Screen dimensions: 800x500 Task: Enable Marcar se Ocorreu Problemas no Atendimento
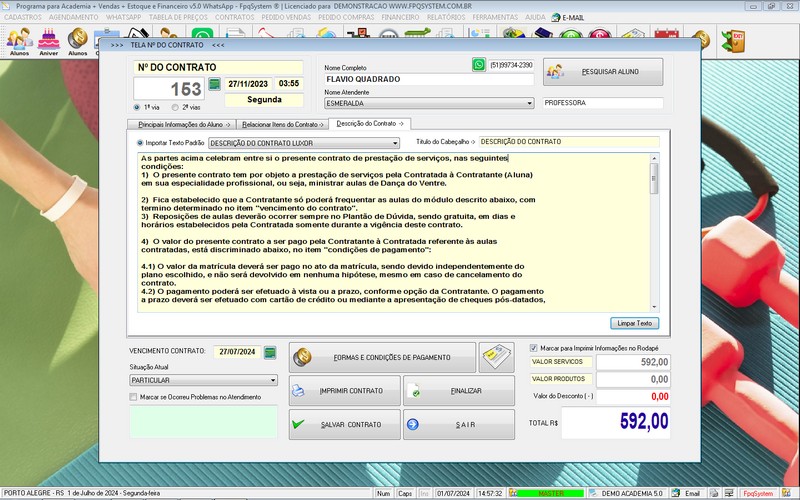(x=134, y=397)
